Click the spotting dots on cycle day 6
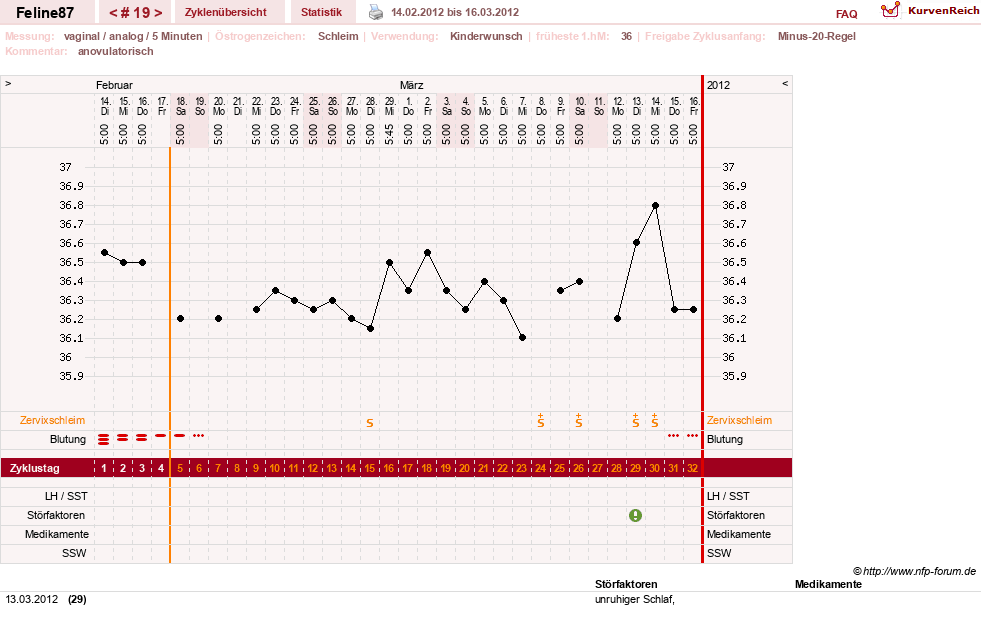 point(199,435)
